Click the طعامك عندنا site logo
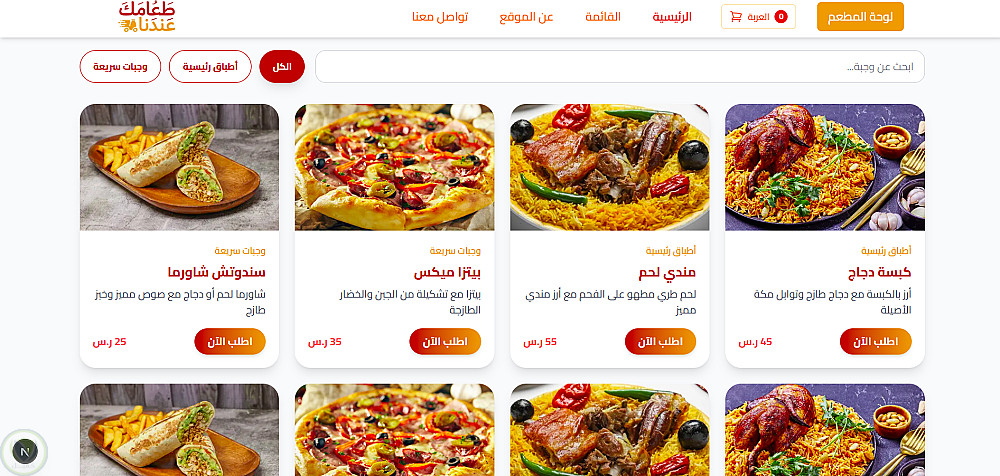Screen dimensions: 1000x476 tap(147, 17)
